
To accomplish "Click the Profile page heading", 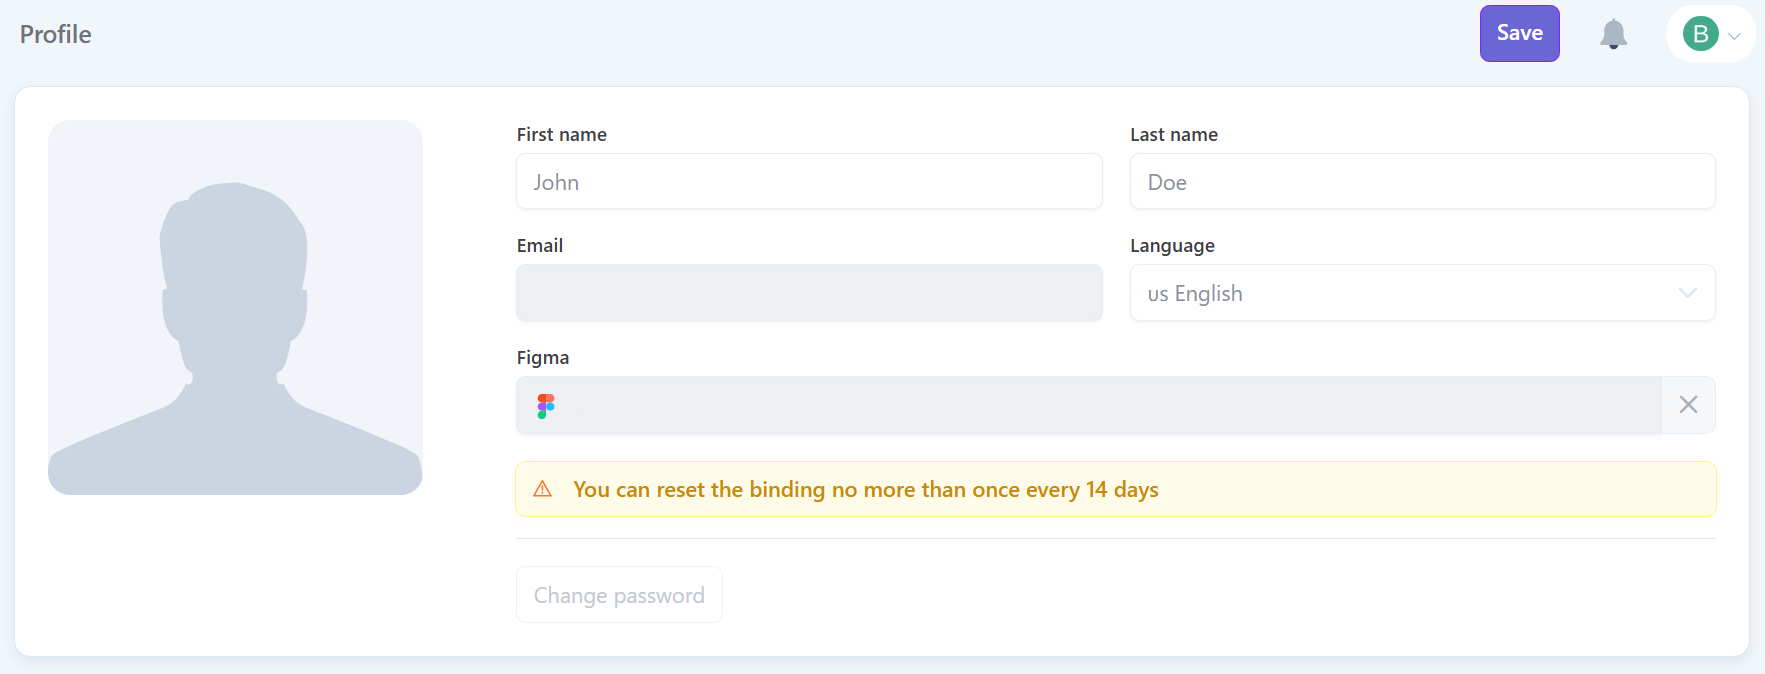I will [x=56, y=34].
